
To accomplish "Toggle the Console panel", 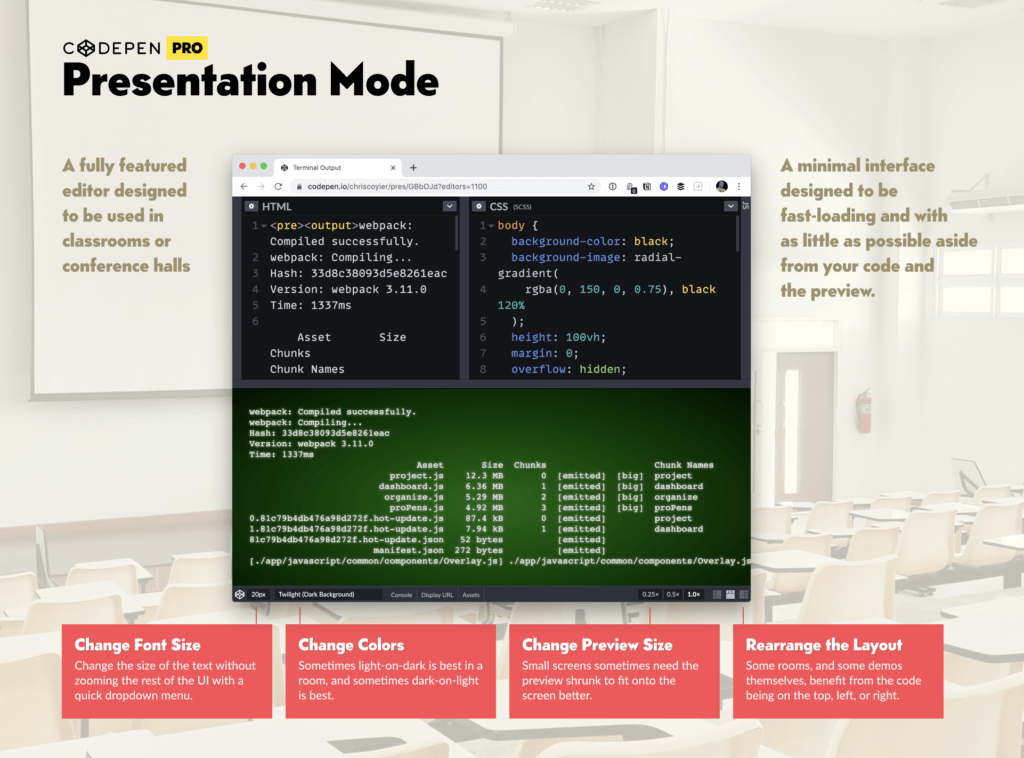I will tap(402, 594).
